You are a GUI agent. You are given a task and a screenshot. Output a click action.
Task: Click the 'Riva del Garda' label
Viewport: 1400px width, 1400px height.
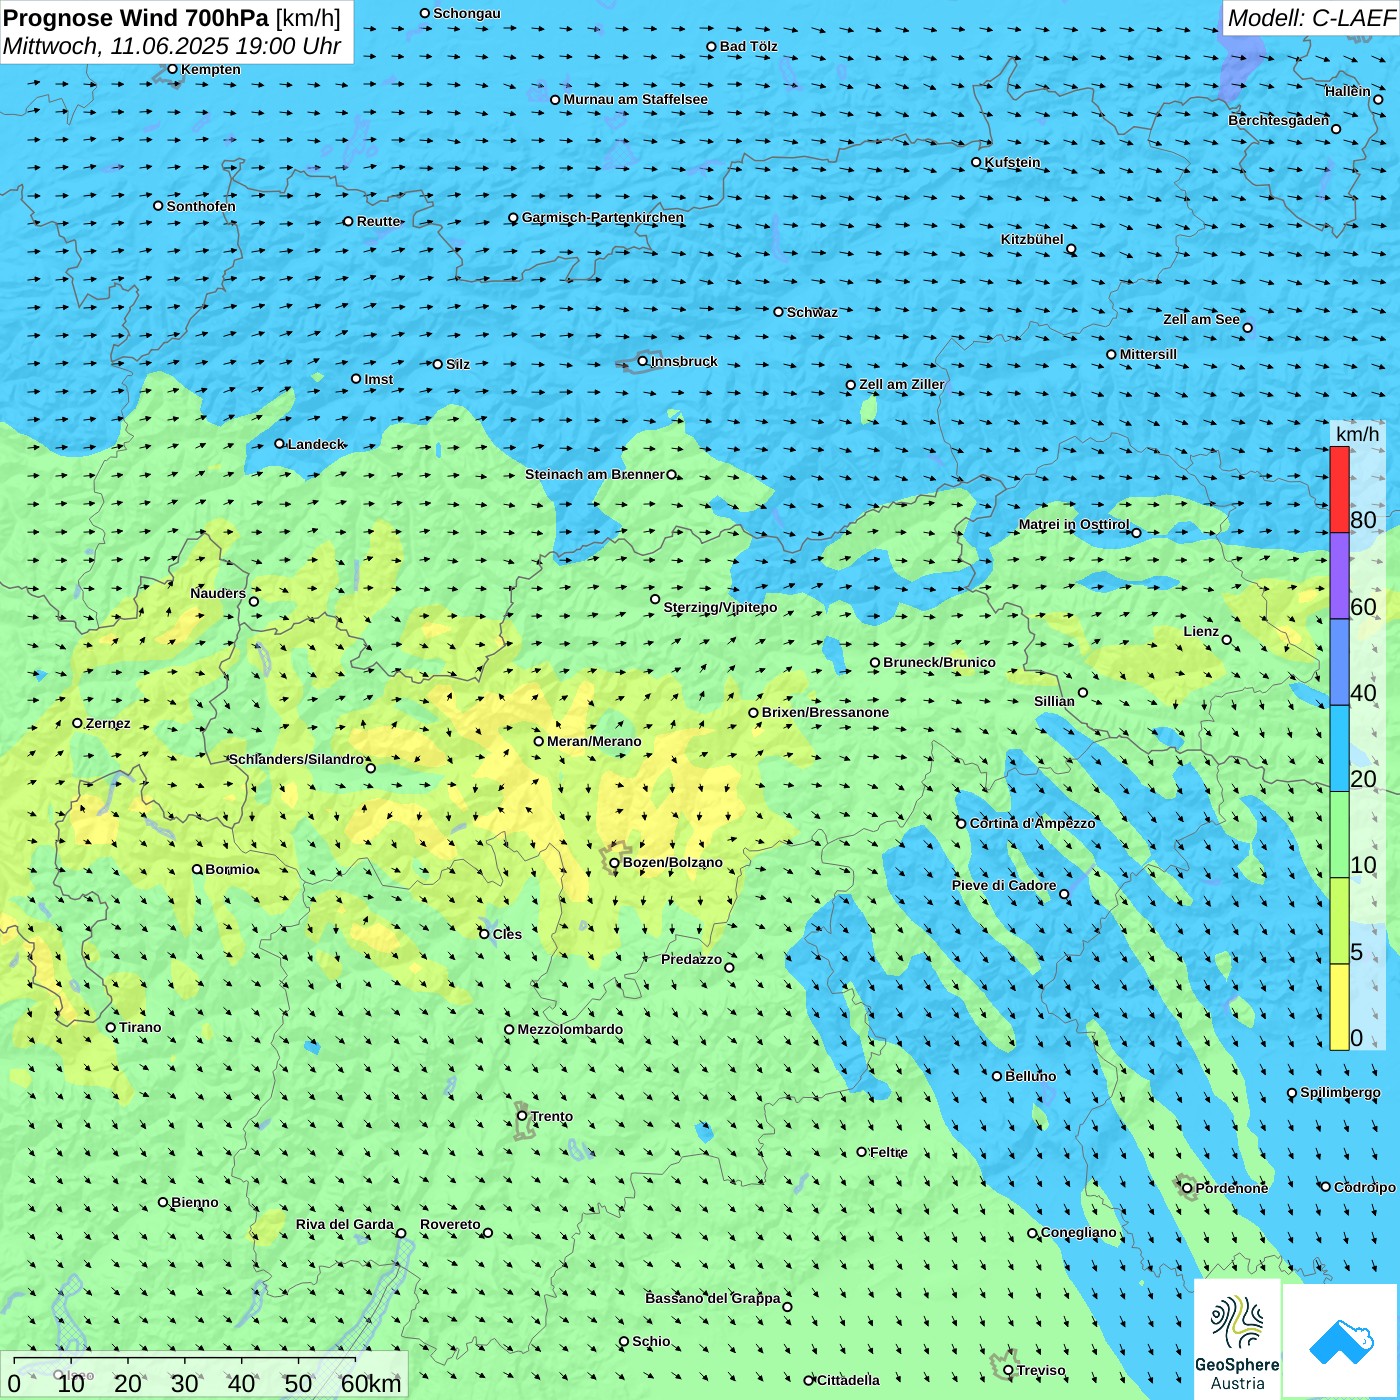coord(345,1224)
